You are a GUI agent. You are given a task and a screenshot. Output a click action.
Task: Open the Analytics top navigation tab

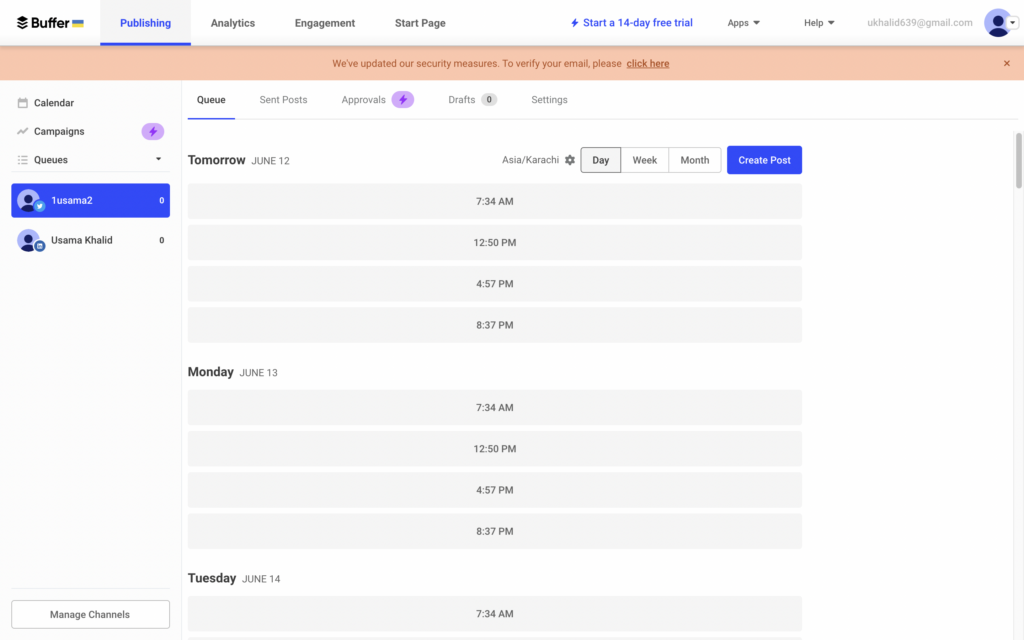click(x=232, y=23)
